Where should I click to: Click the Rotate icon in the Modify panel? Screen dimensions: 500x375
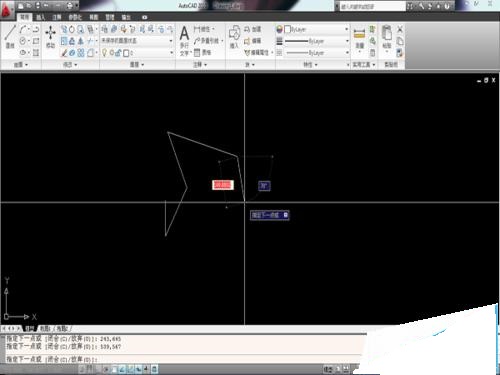pos(72,30)
